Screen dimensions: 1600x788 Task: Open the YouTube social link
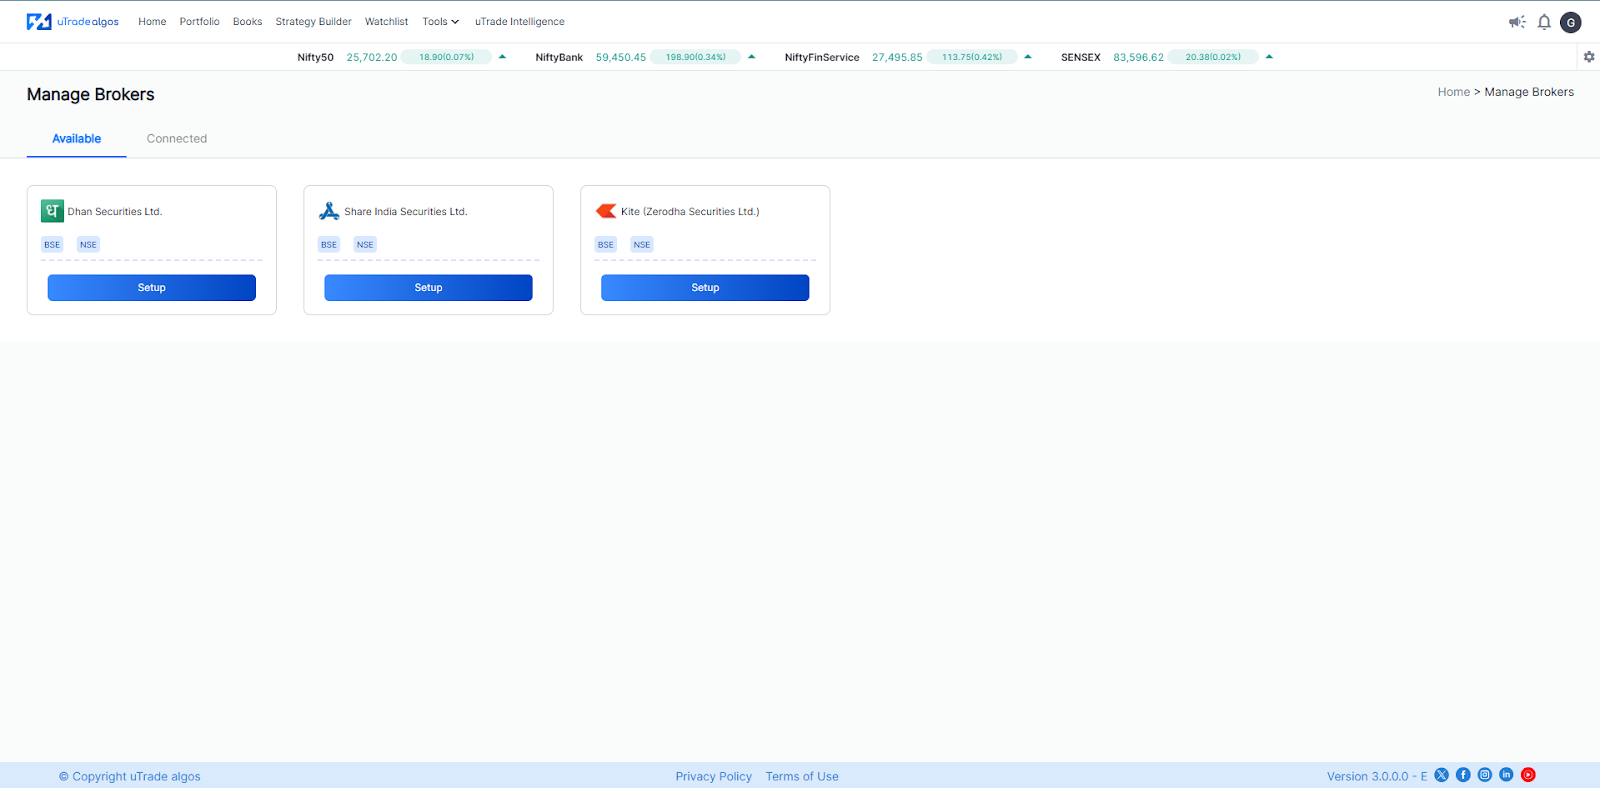click(1528, 775)
